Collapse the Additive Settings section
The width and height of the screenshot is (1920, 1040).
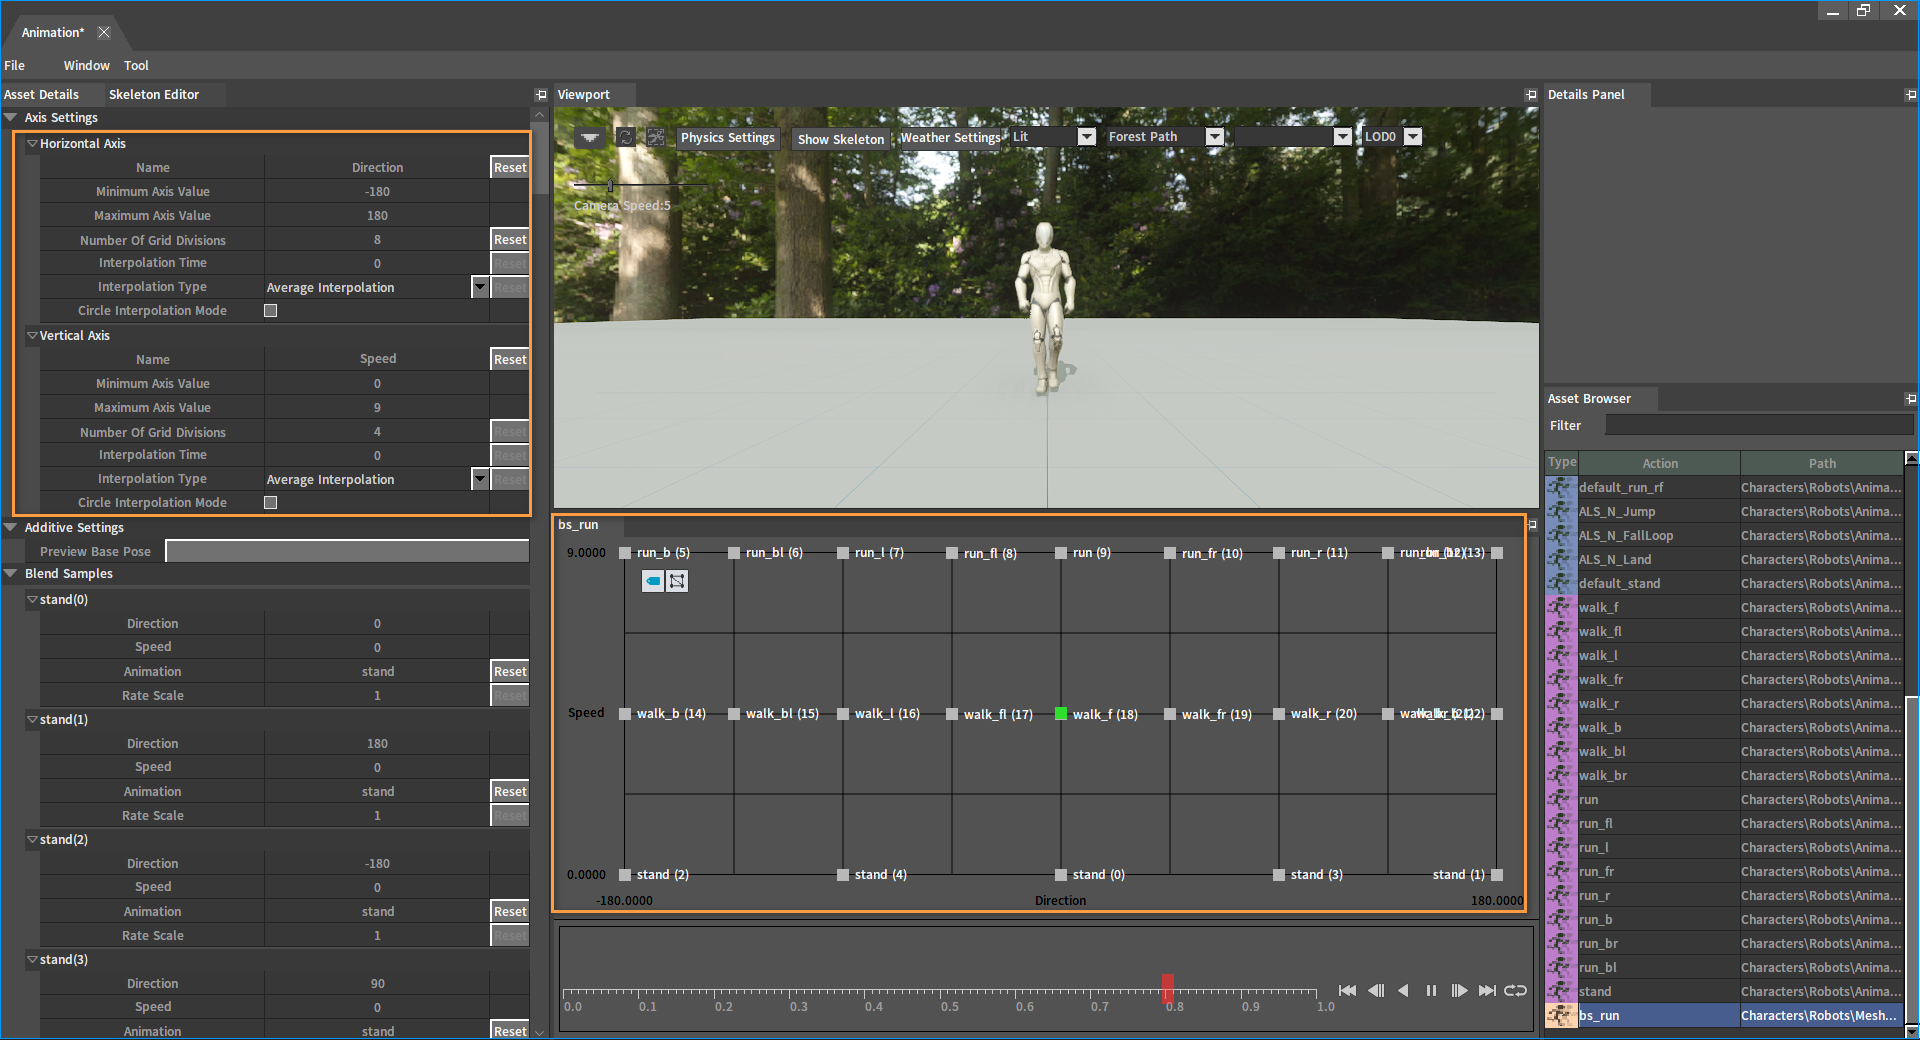11,527
